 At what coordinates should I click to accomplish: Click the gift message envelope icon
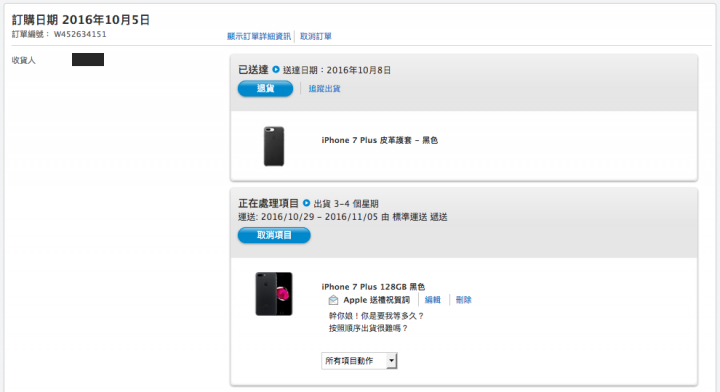pos(333,300)
